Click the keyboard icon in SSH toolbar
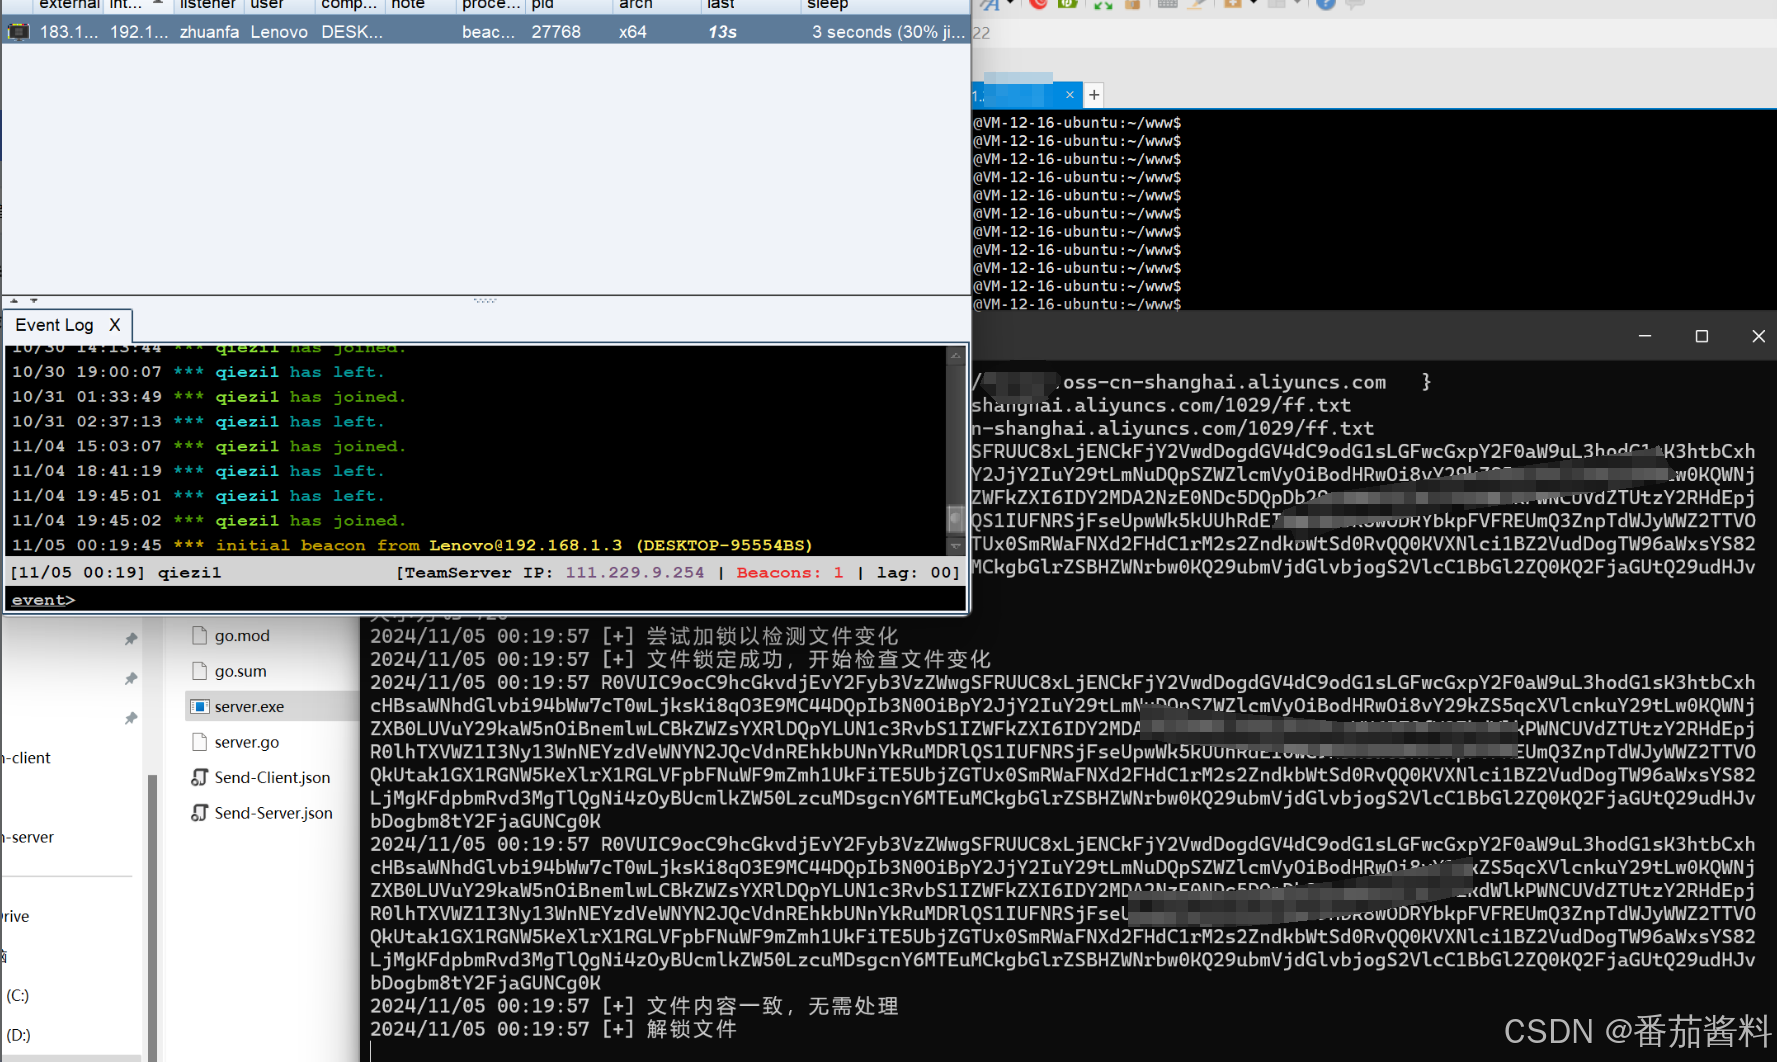The width and height of the screenshot is (1777, 1062). [x=1168, y=3]
